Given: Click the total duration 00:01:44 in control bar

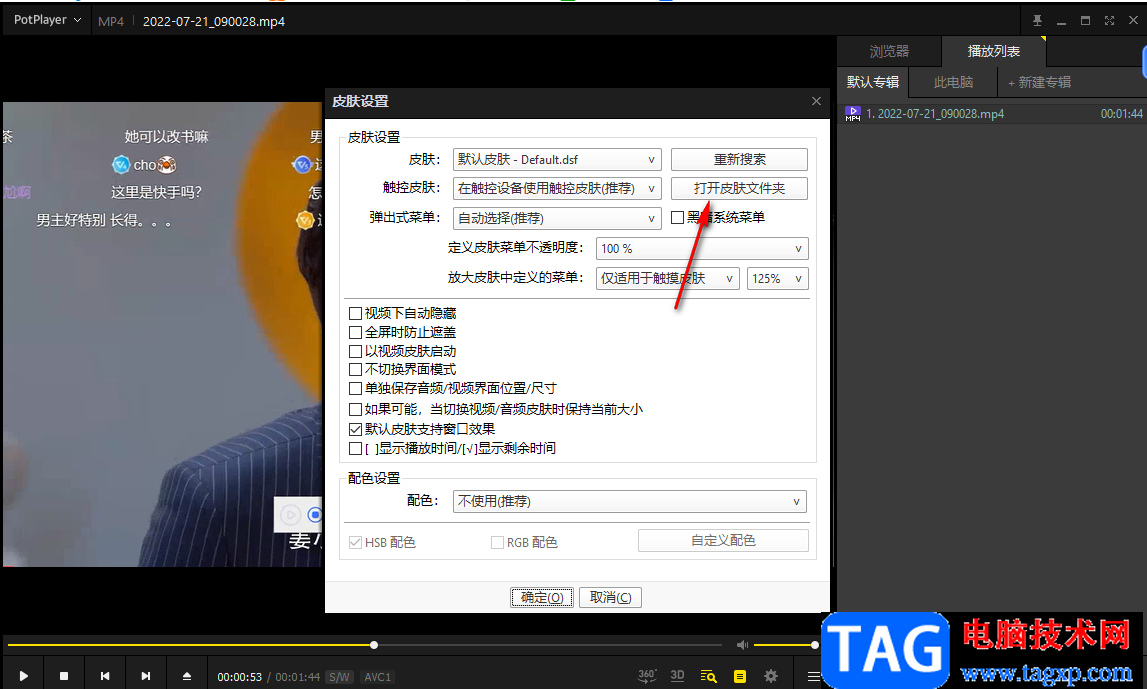Looking at the screenshot, I should tap(297, 677).
